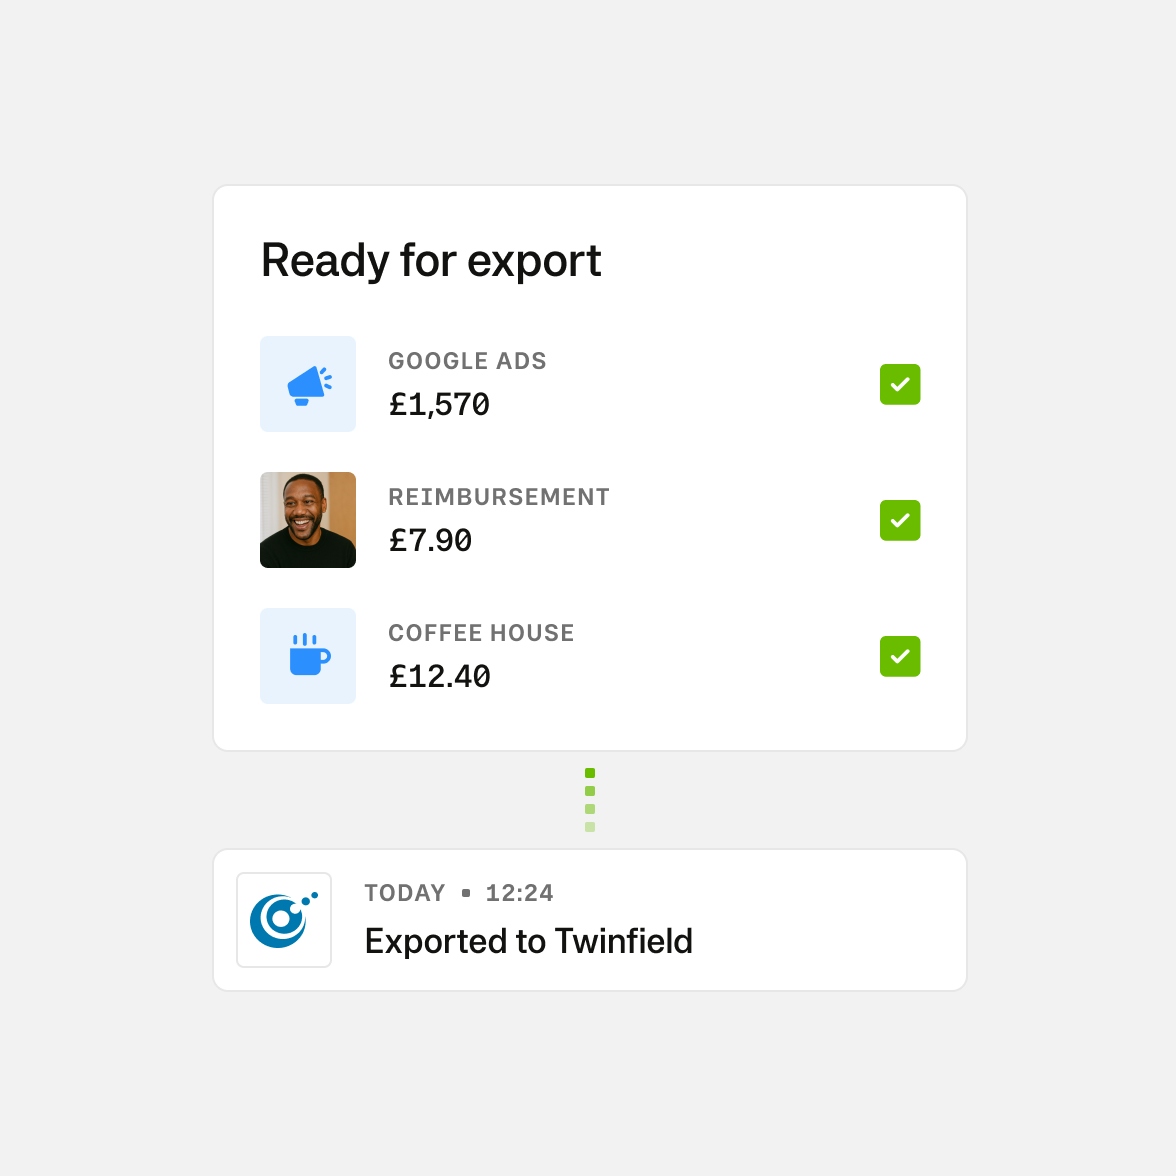Select the Coffee House label
Screen dimensions: 1176x1176
(x=481, y=633)
